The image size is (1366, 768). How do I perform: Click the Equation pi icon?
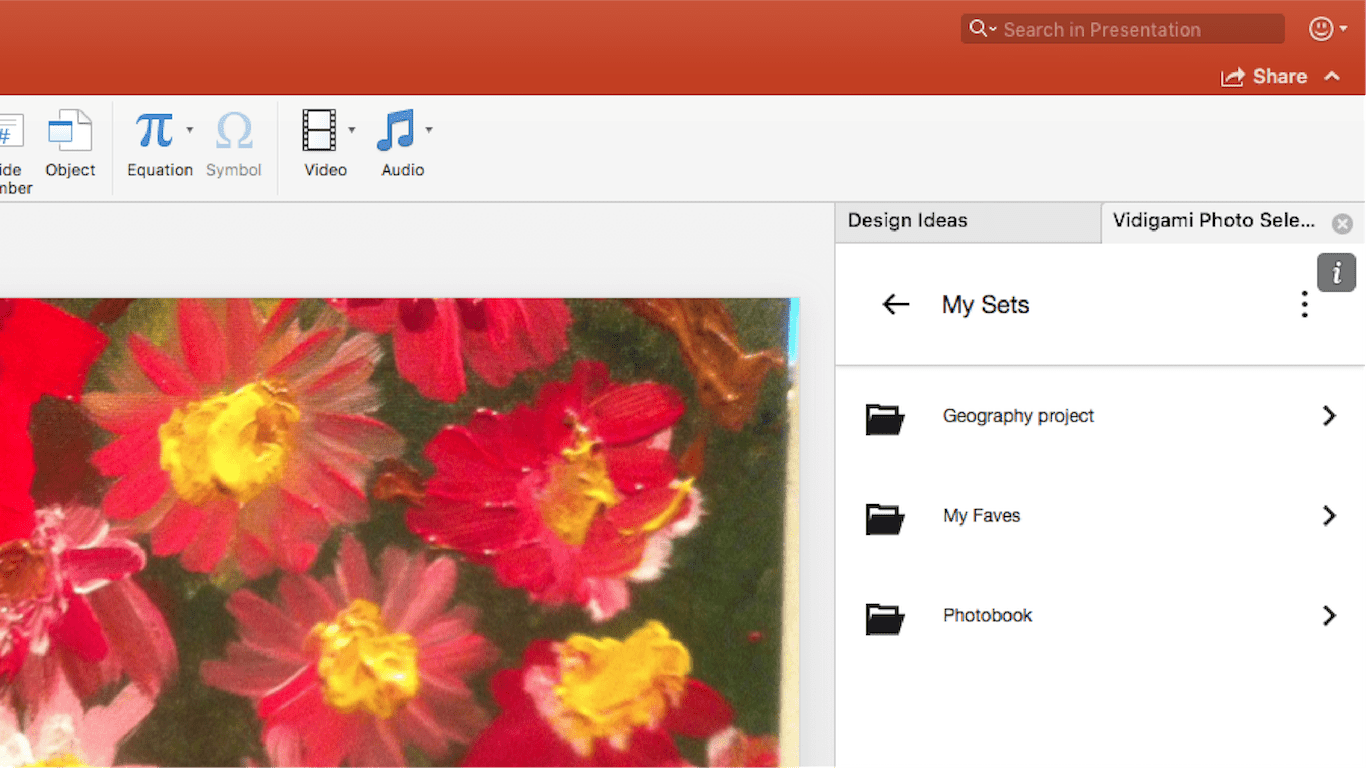click(155, 130)
